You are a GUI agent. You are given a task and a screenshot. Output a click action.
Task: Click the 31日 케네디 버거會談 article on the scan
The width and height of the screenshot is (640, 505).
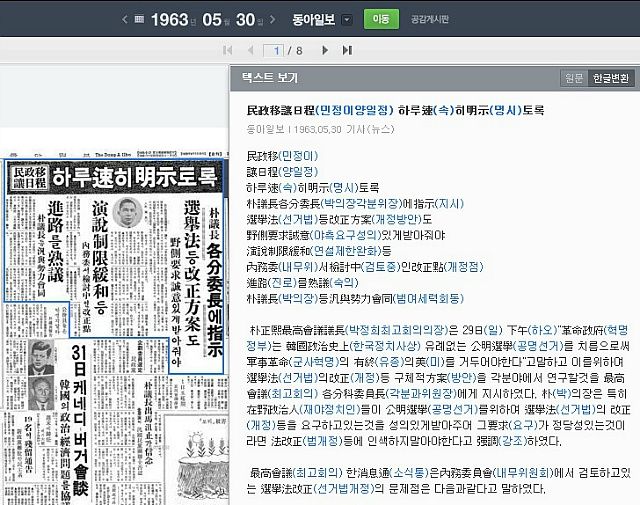[x=80, y=423]
